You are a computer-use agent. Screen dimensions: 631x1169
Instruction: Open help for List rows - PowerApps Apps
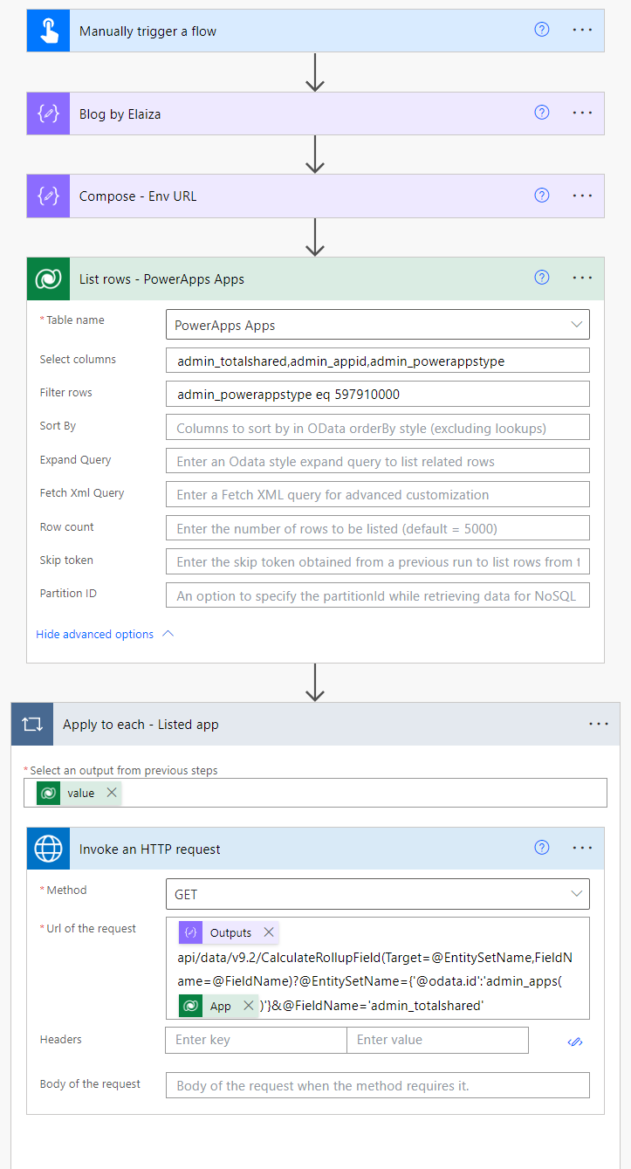pos(541,277)
